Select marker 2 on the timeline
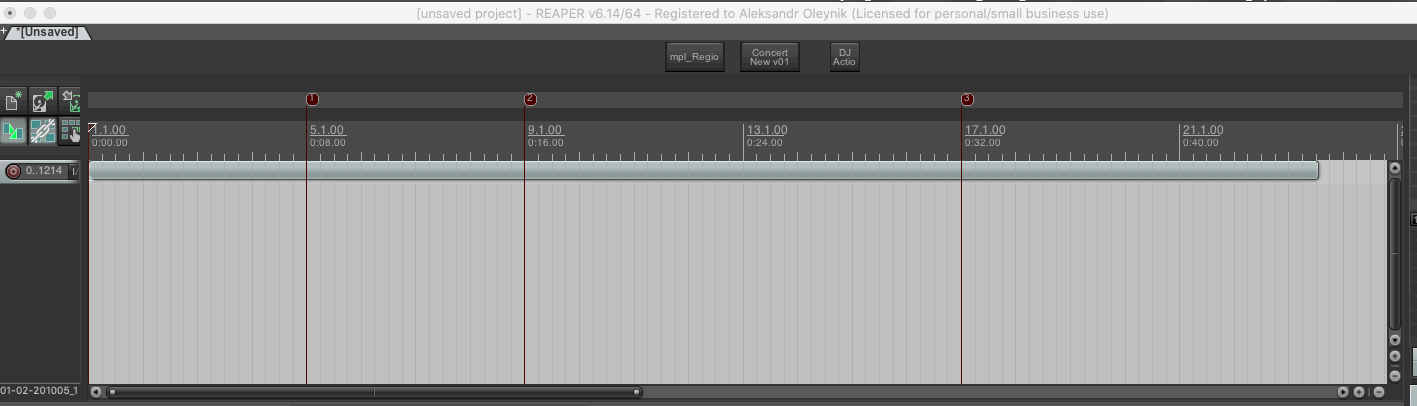This screenshot has width=1417, height=406. click(x=530, y=99)
